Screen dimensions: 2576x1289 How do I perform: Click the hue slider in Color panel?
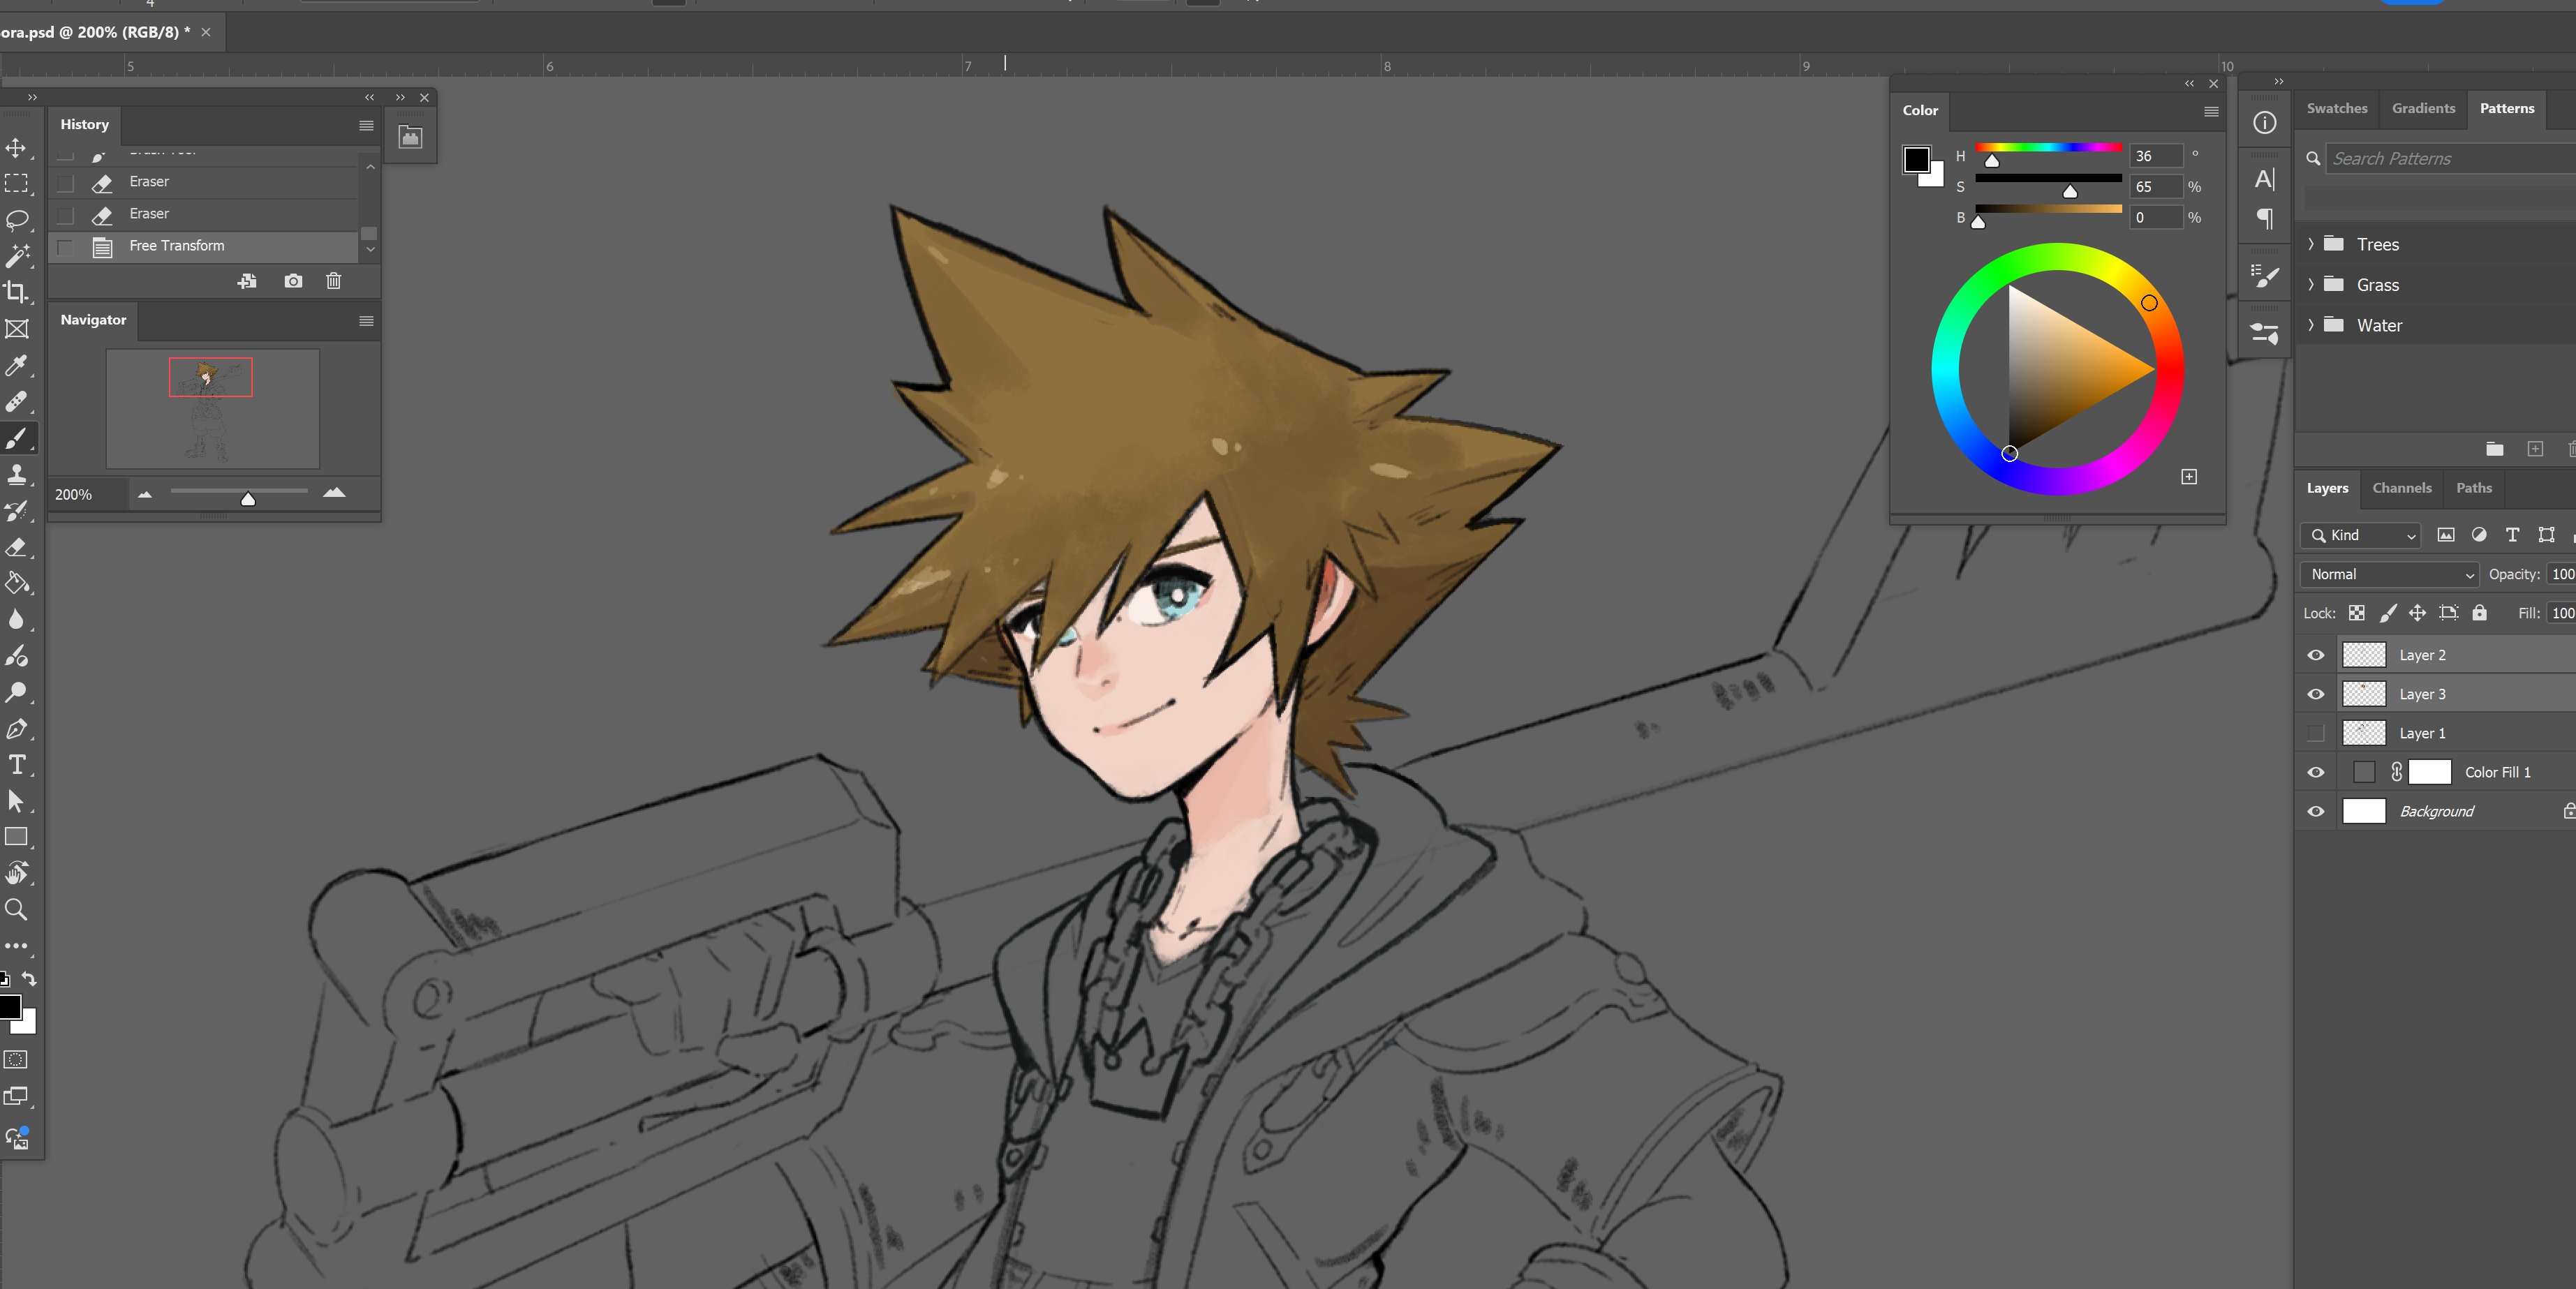point(2048,148)
